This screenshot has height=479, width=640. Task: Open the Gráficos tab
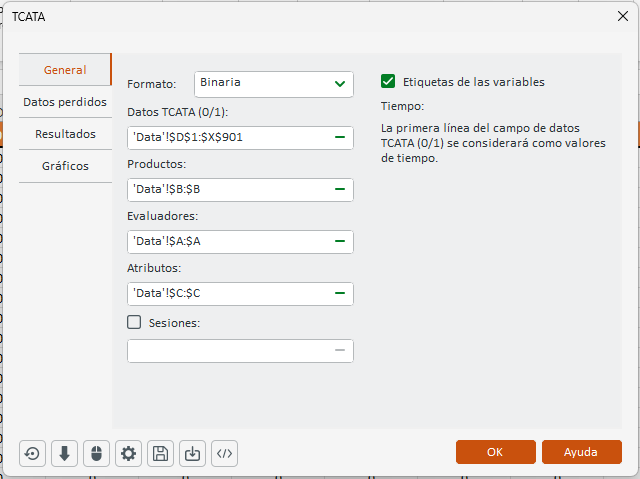(65, 166)
